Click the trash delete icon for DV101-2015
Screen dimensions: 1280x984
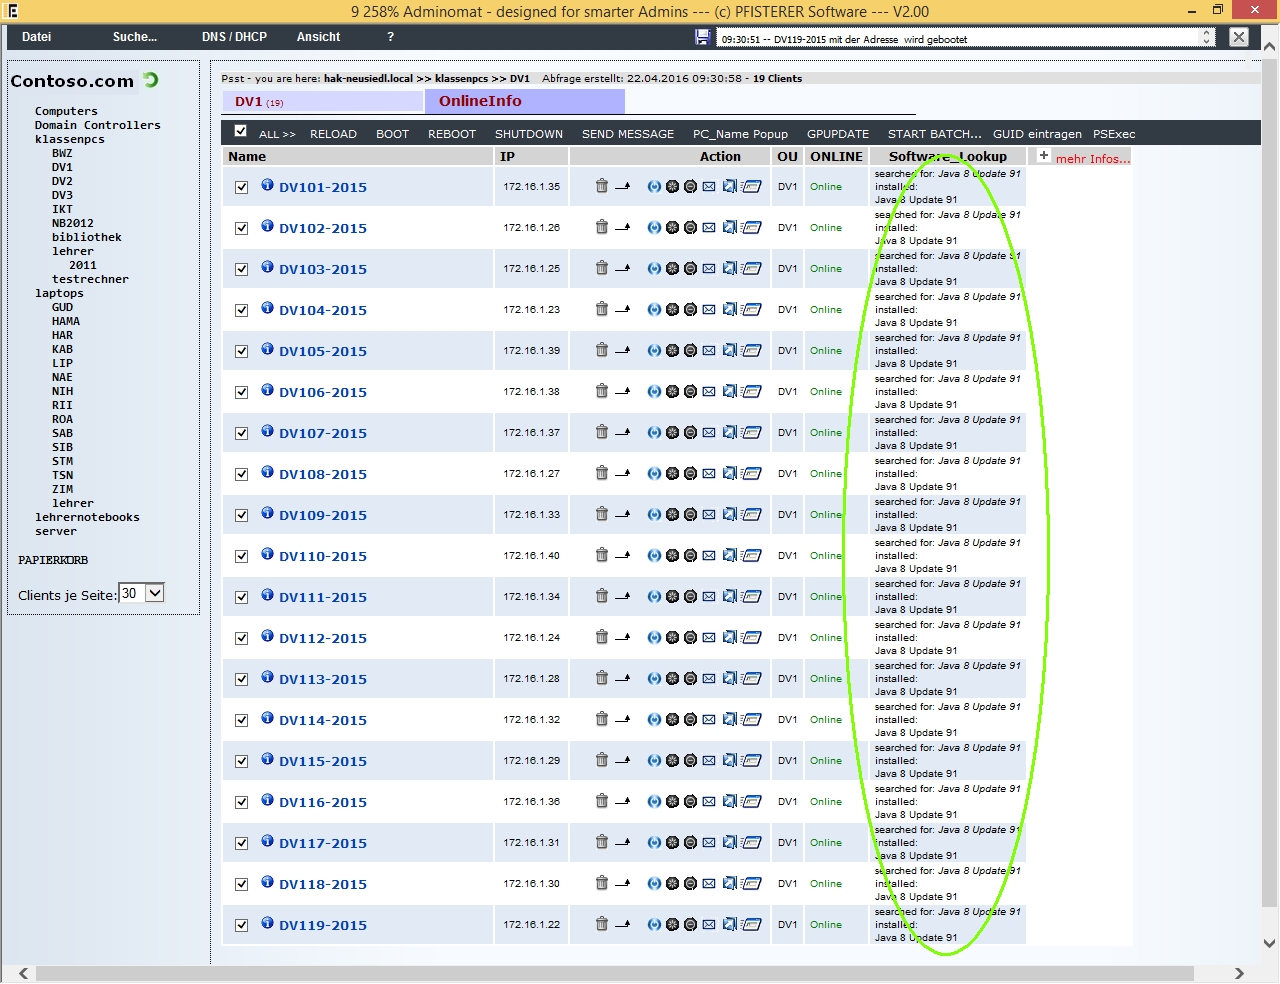[x=601, y=186]
